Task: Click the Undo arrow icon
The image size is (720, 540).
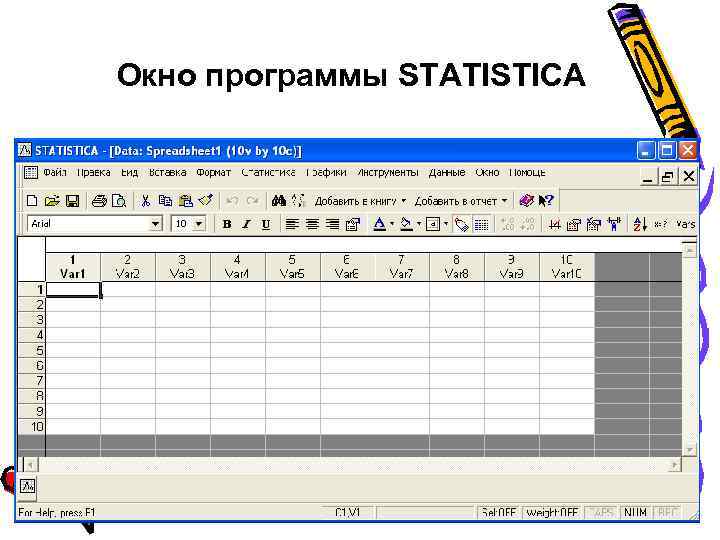Action: (232, 201)
